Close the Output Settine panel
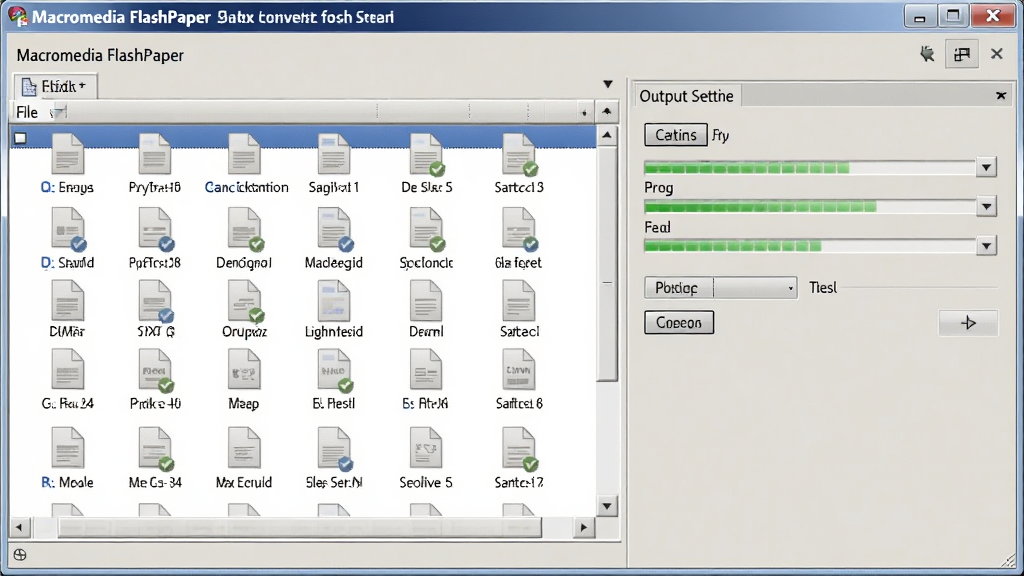 pyautogui.click(x=1001, y=96)
